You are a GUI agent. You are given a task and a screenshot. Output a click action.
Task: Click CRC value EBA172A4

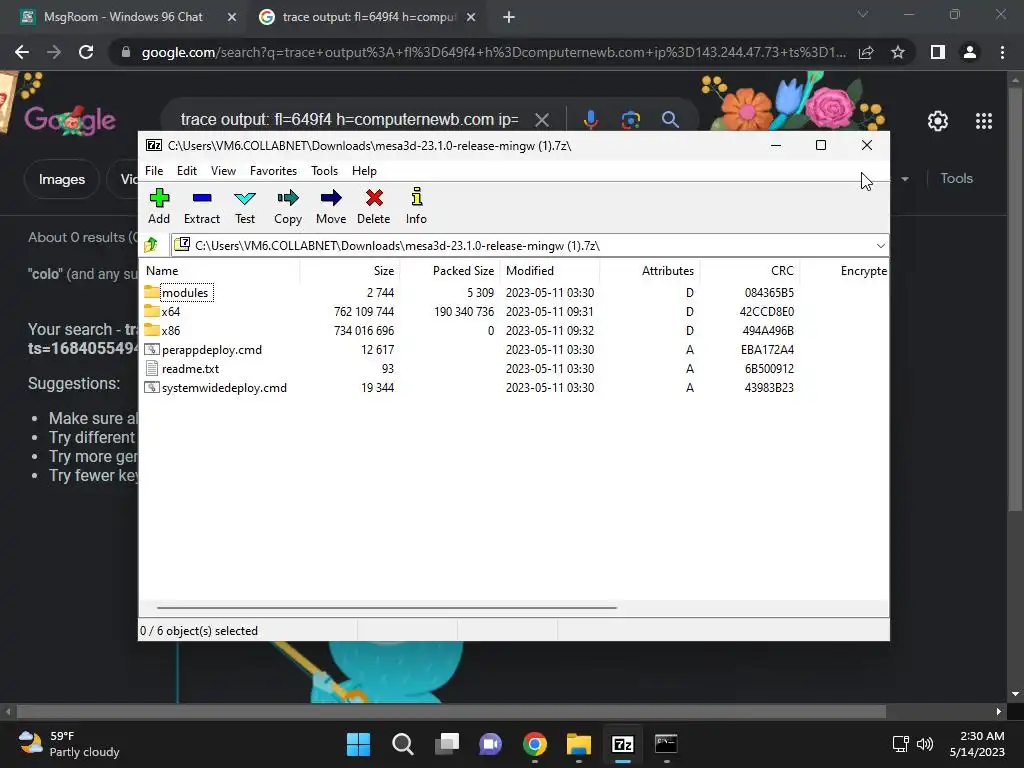point(767,349)
